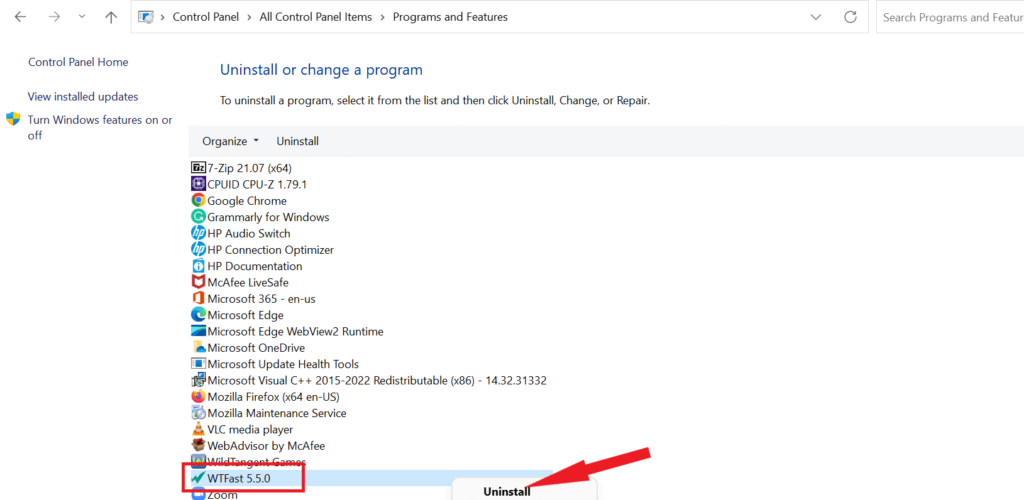Select McAfee LiveSafe entry

248,282
